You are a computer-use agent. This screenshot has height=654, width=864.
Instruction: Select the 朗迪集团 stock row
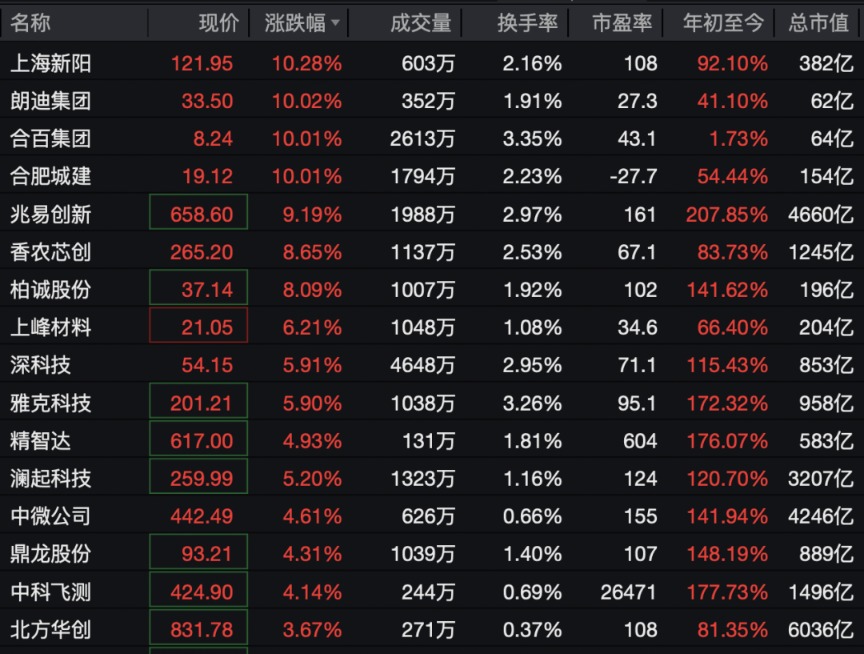tap(432, 100)
